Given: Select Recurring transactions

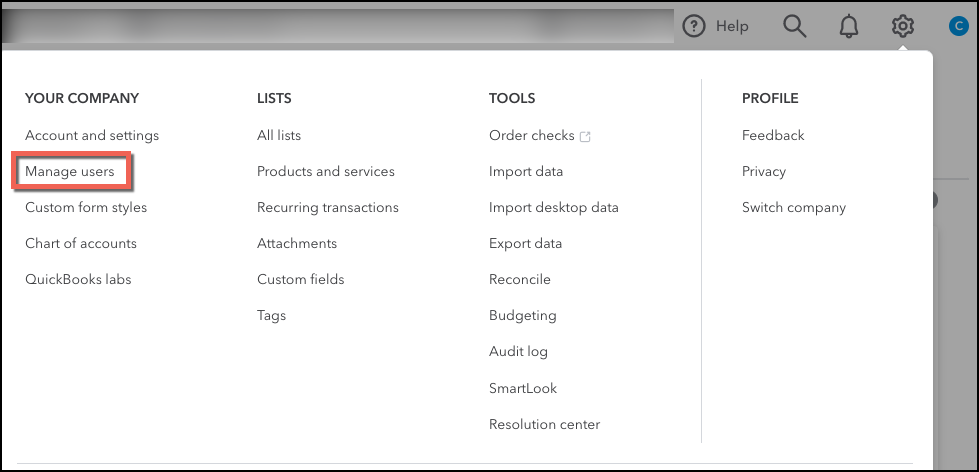Looking at the screenshot, I should point(328,207).
